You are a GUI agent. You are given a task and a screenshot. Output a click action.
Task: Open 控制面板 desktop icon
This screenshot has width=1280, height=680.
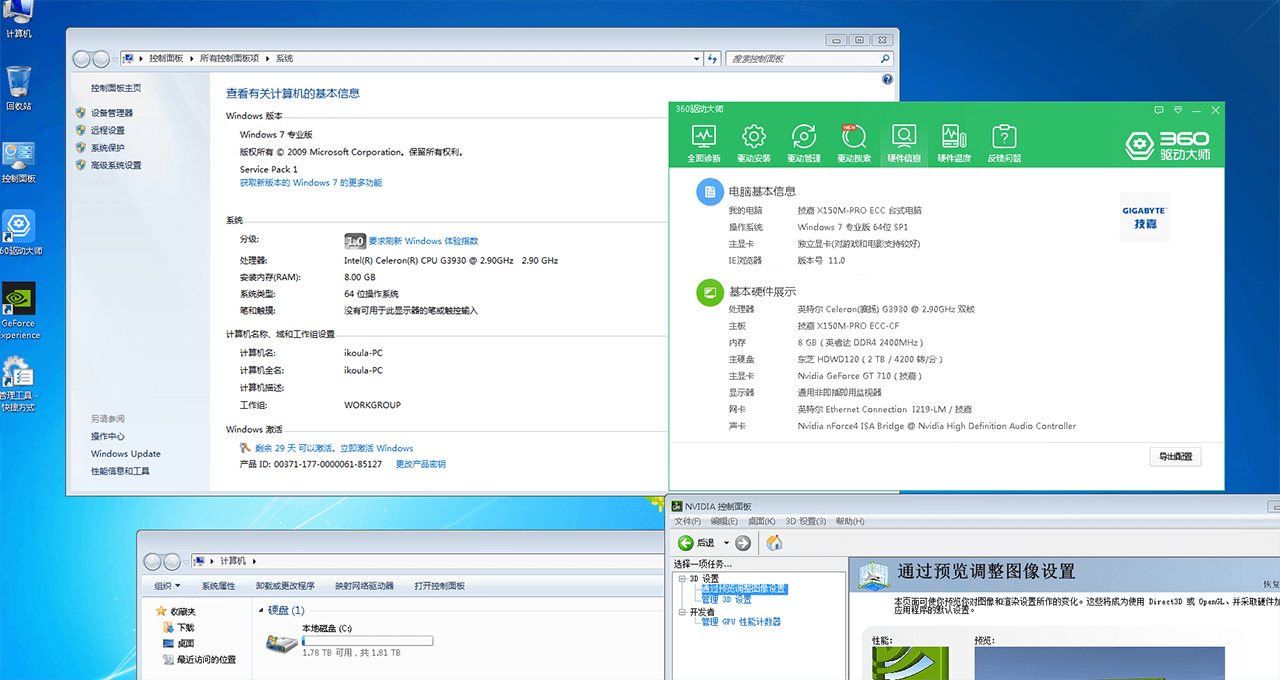(18, 162)
